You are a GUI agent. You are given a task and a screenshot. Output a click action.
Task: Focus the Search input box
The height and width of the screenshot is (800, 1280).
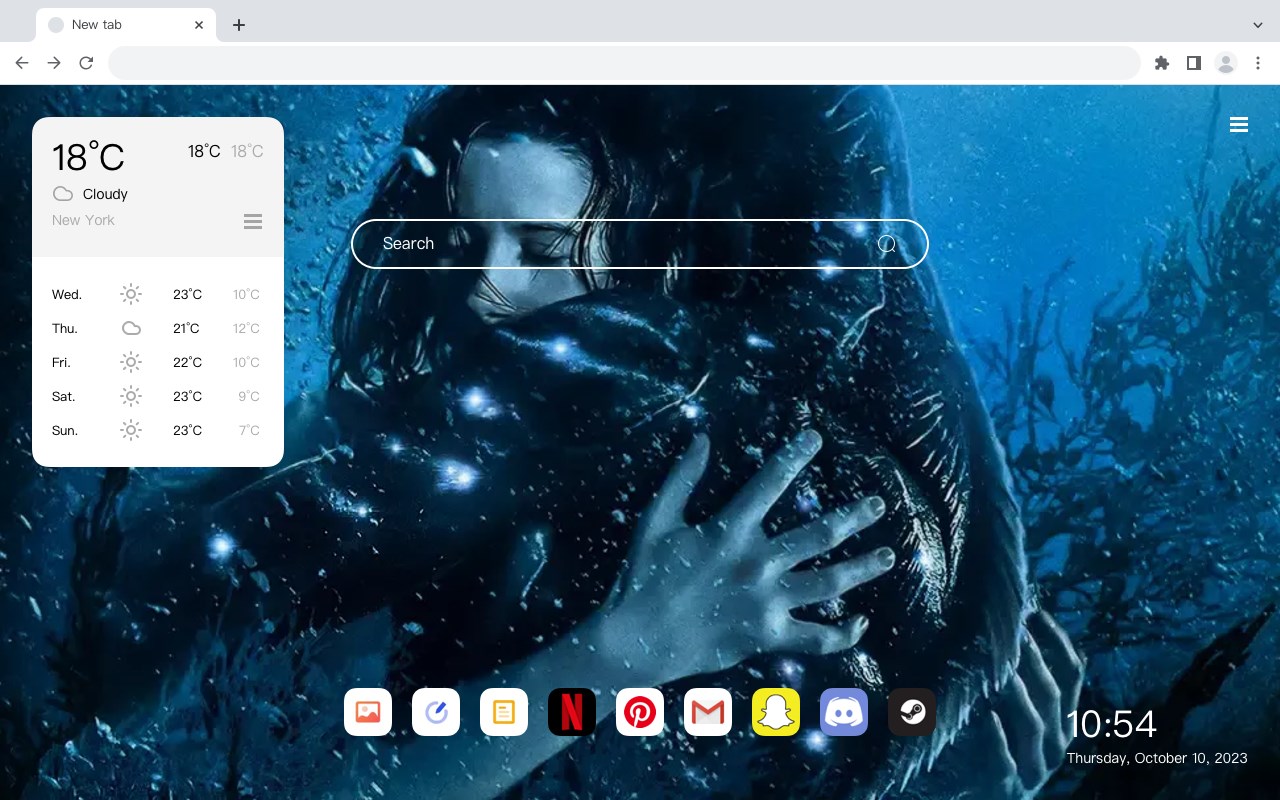pyautogui.click(x=640, y=244)
